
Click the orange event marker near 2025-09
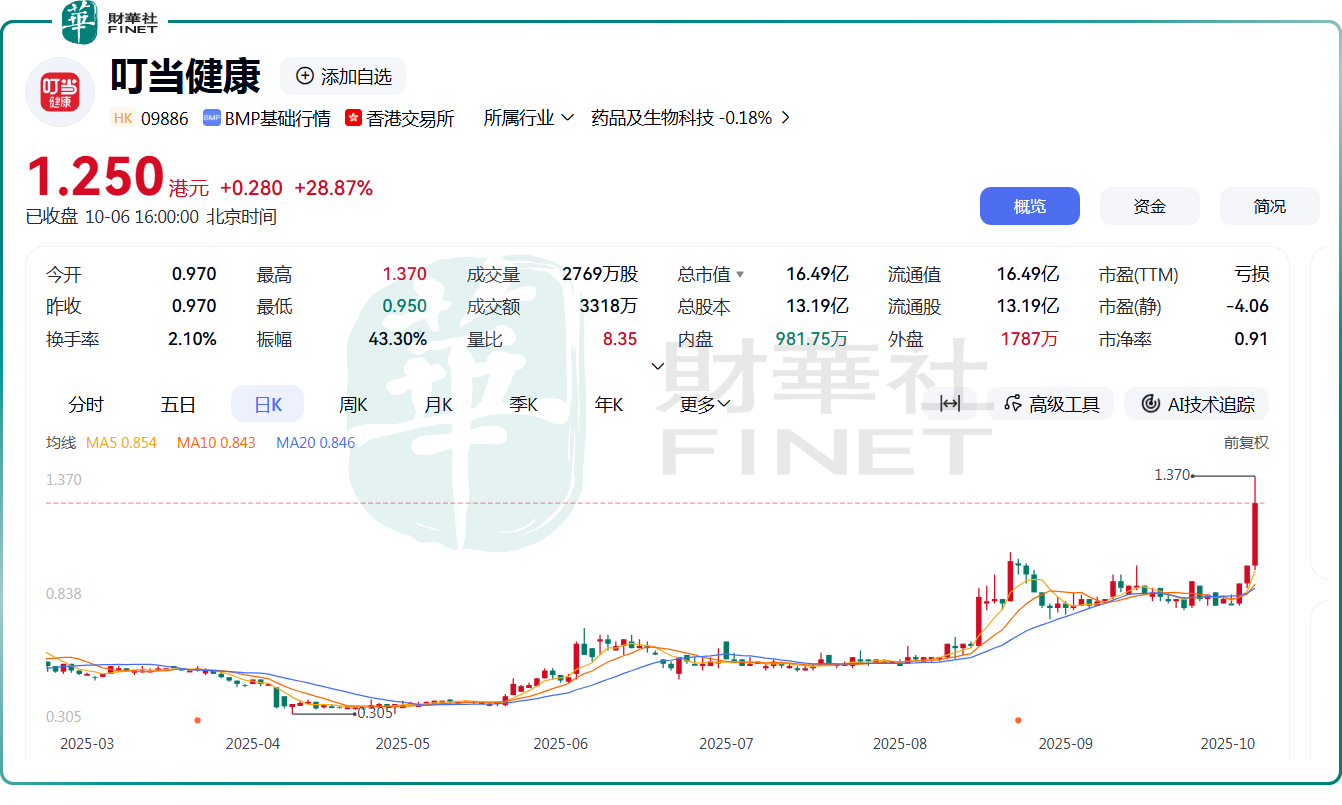click(1018, 720)
